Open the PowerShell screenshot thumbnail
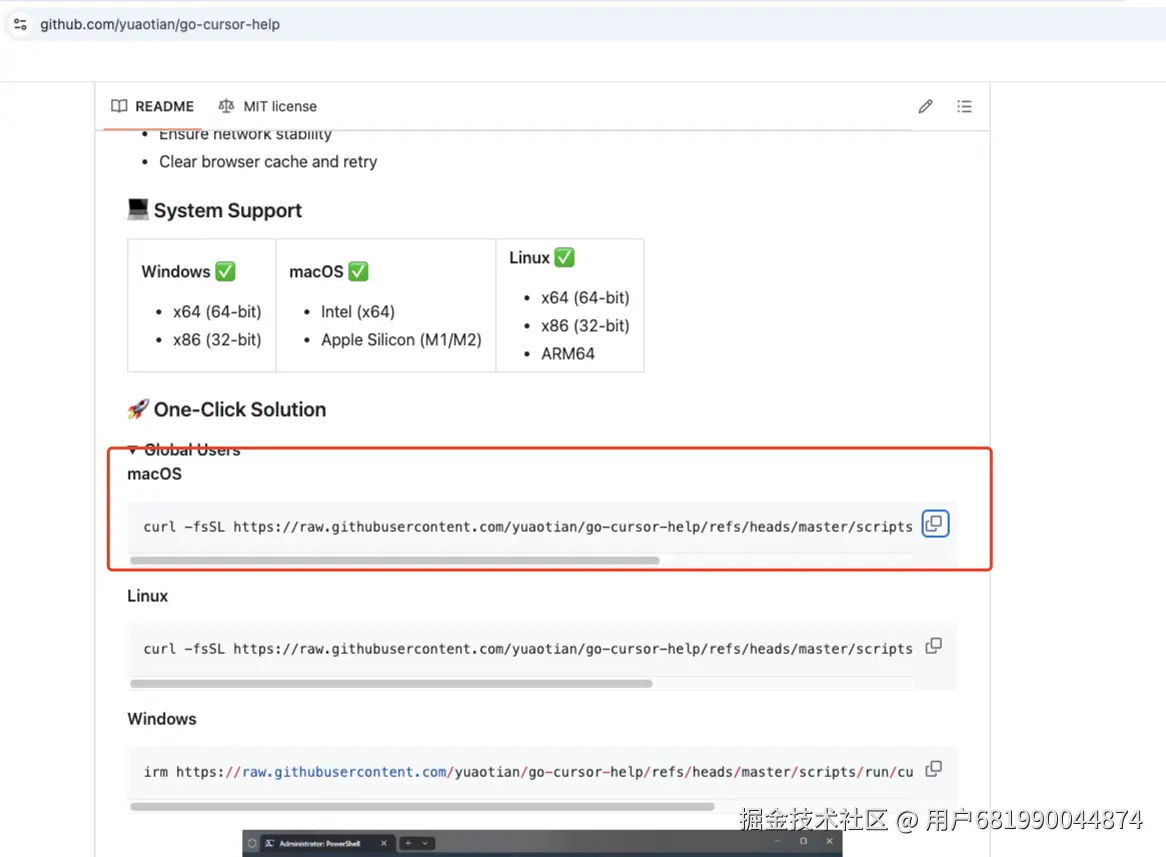 click(542, 844)
